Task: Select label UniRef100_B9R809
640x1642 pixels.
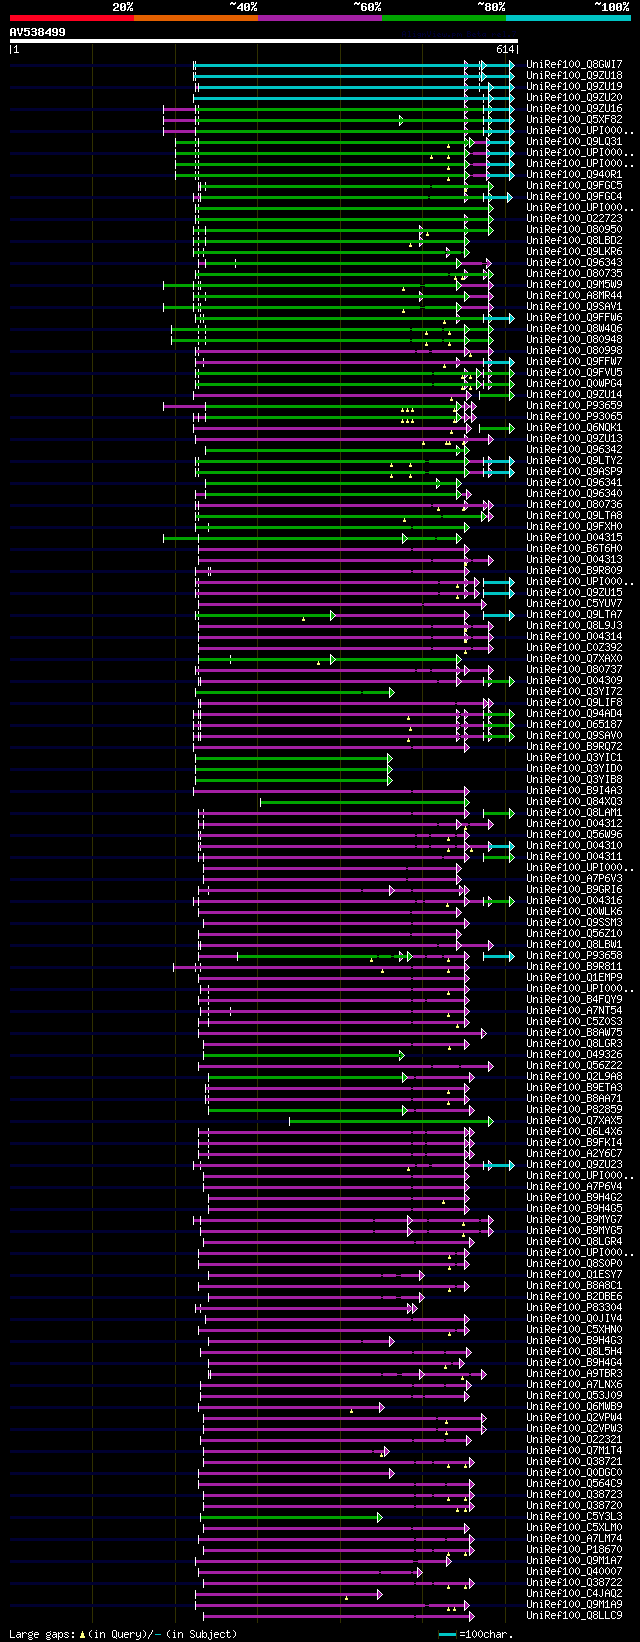Action: click(x=574, y=570)
